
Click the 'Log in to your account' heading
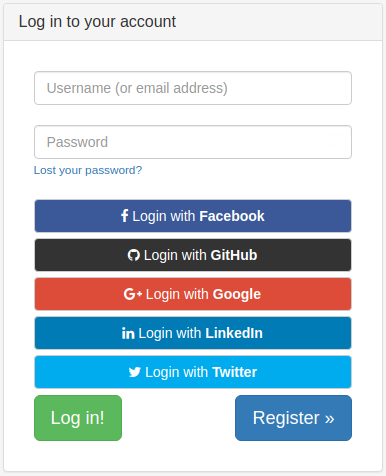coord(97,22)
